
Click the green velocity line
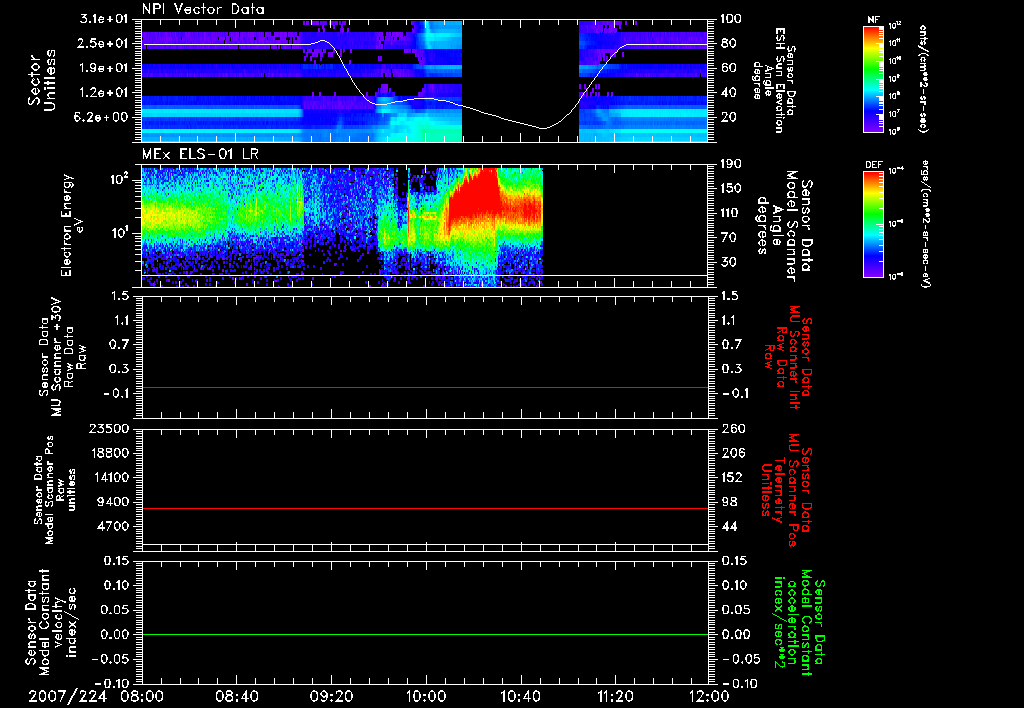tap(425, 634)
